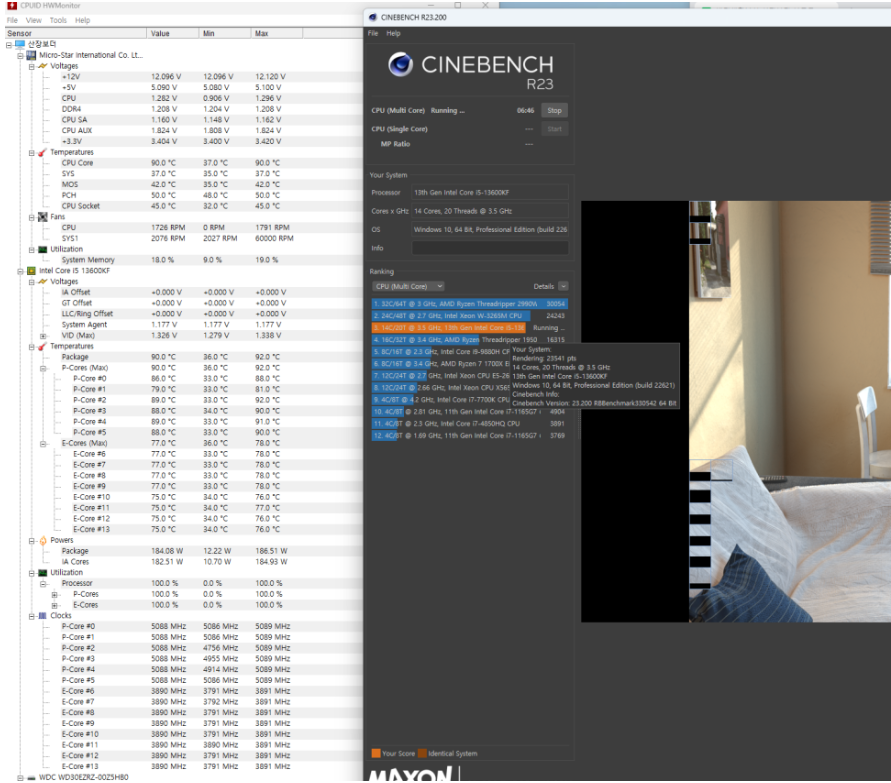Viewport: 891px width, 783px height.
Task: Click the CPU Temperatures thermometer icon
Action: click(x=42, y=347)
